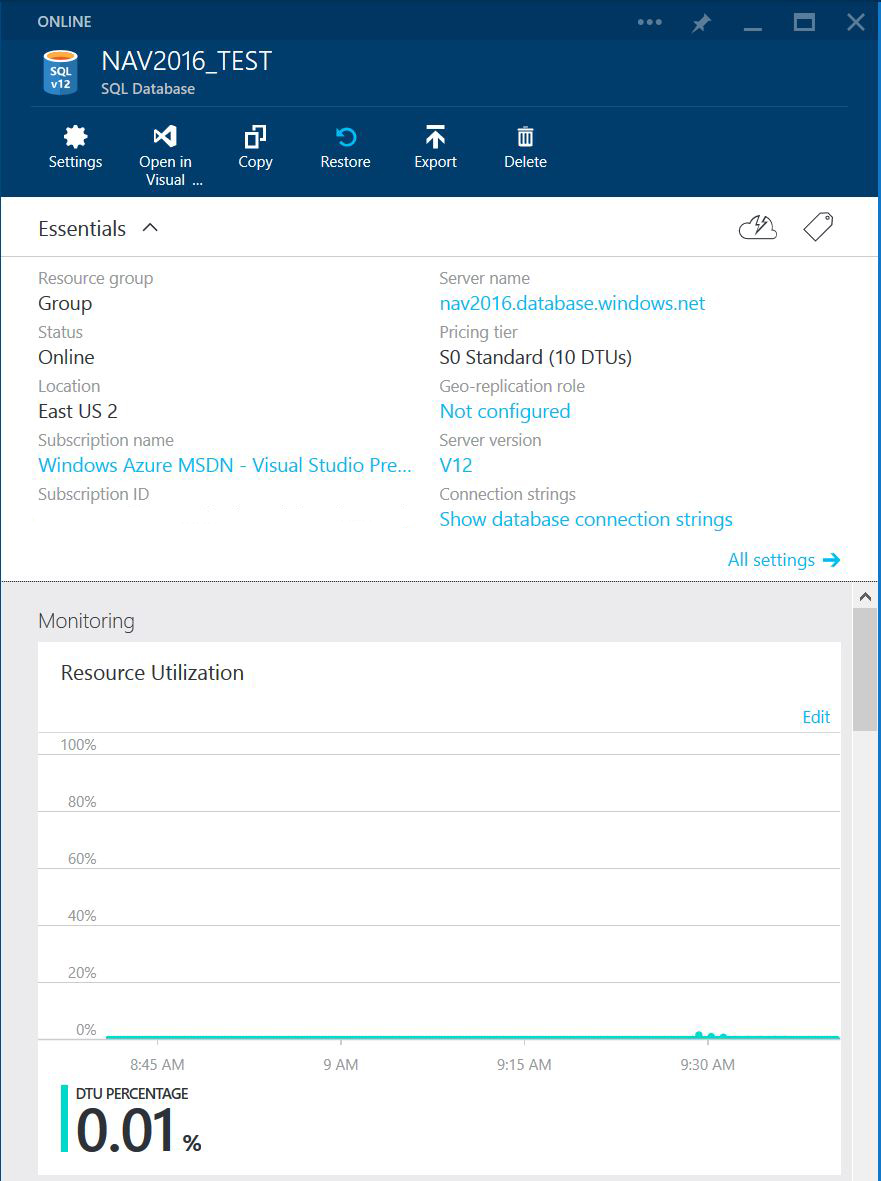Screen dimensions: 881x1181
Task: Click the East US 2 location value
Action: [x=78, y=411]
